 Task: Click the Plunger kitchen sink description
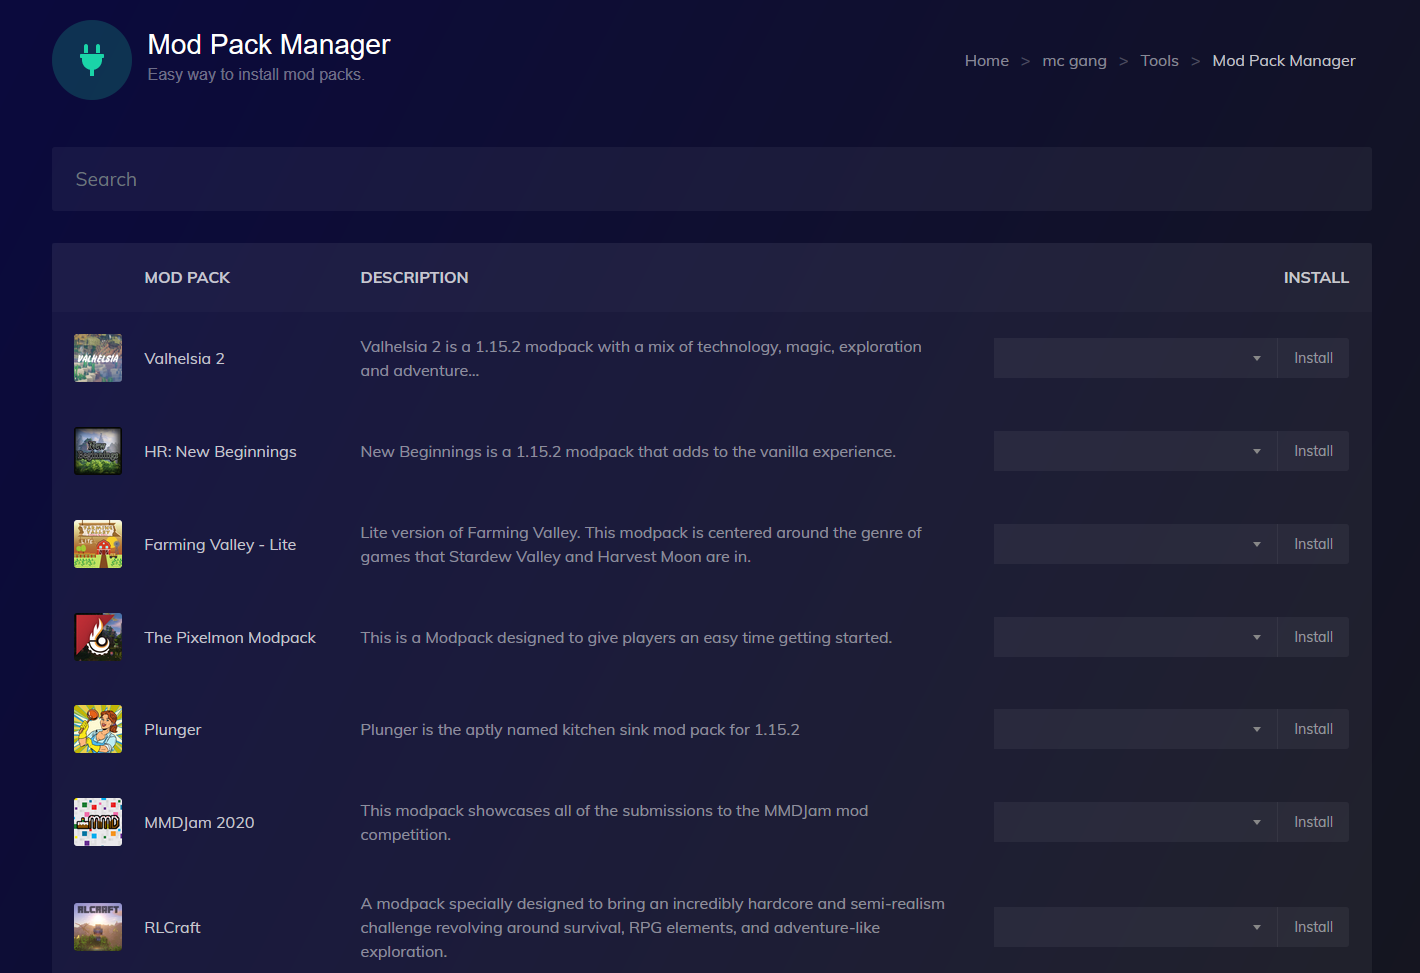point(580,730)
